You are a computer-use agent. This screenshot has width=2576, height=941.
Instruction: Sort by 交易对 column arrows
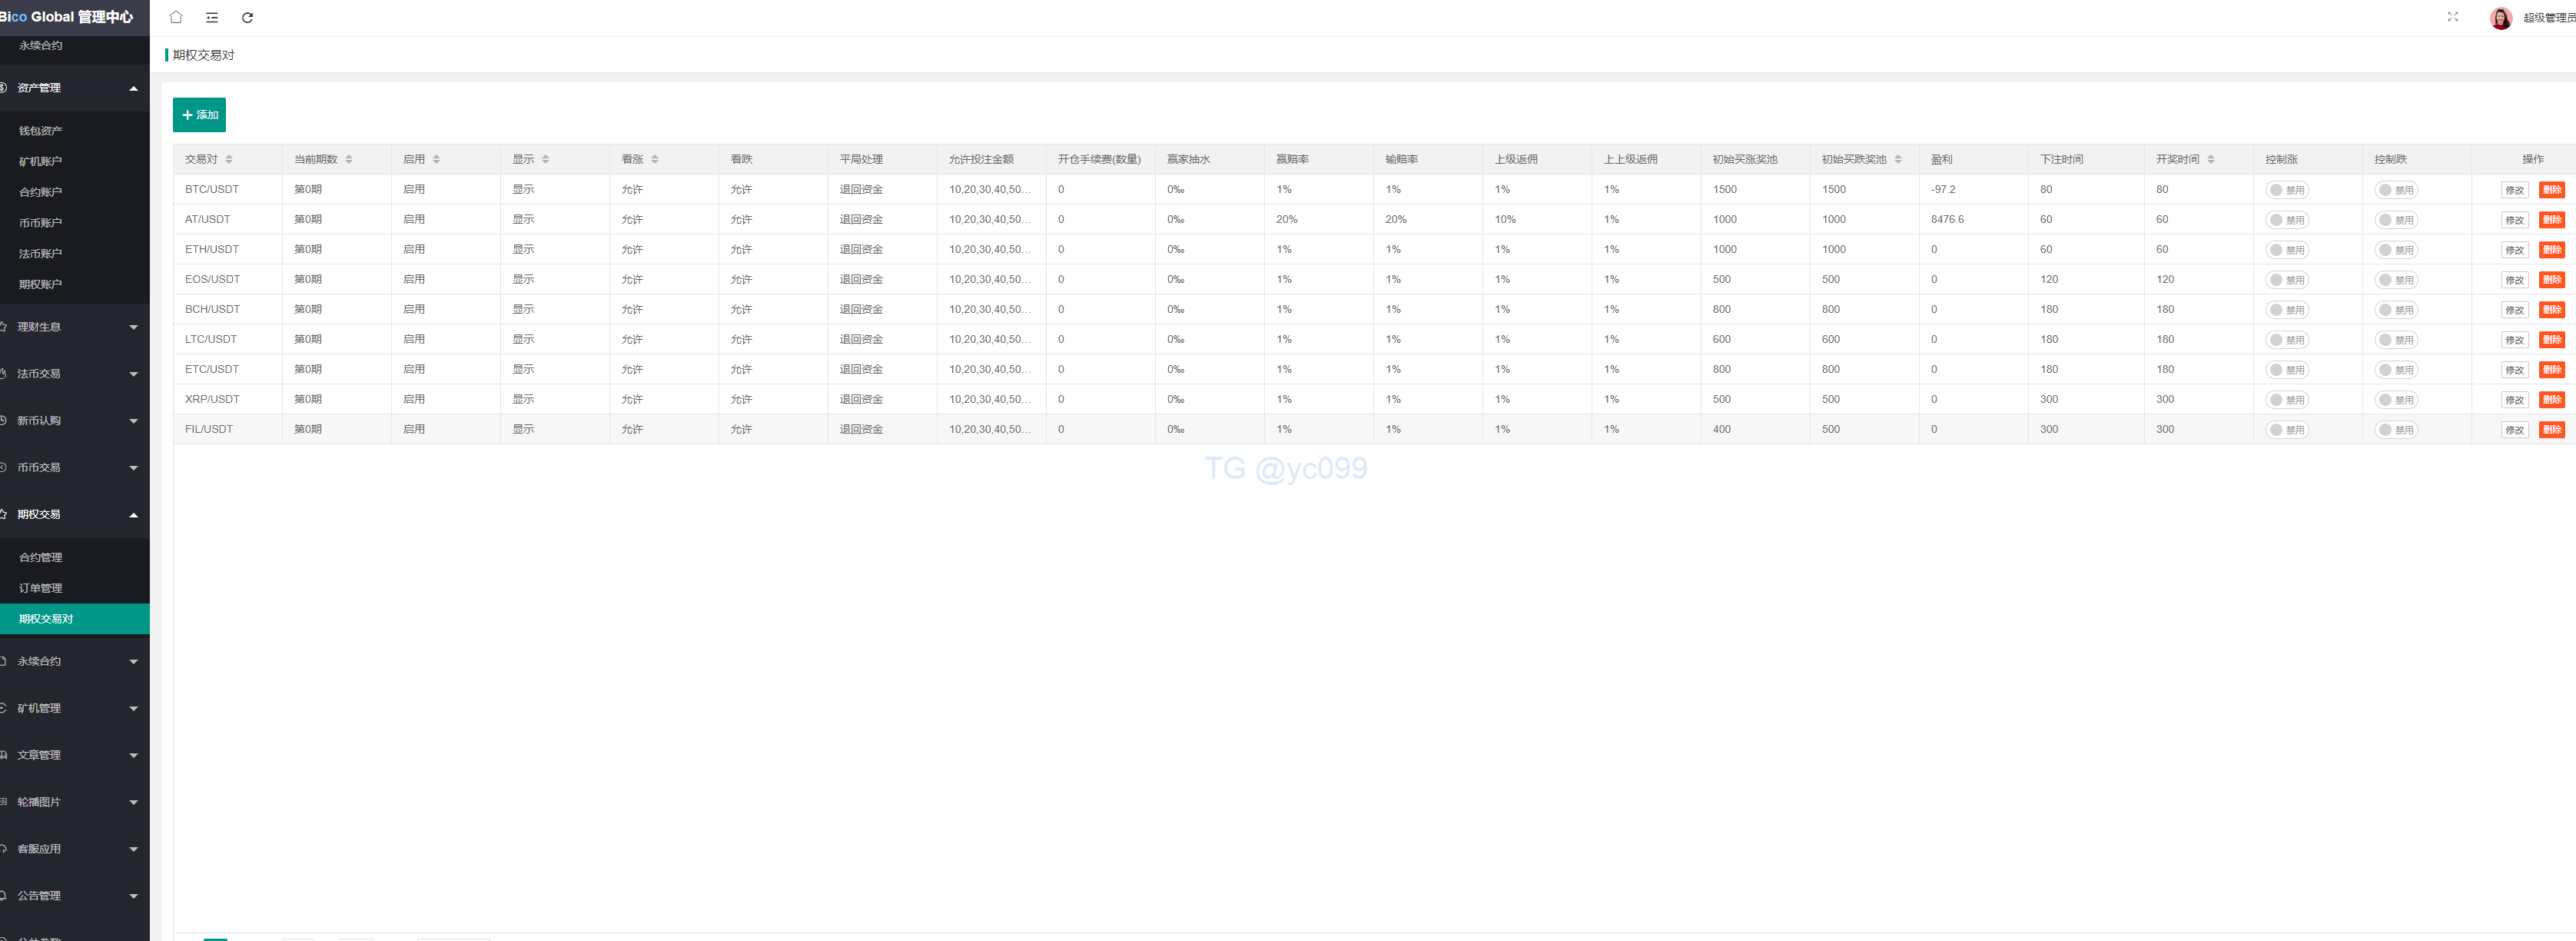coord(229,160)
